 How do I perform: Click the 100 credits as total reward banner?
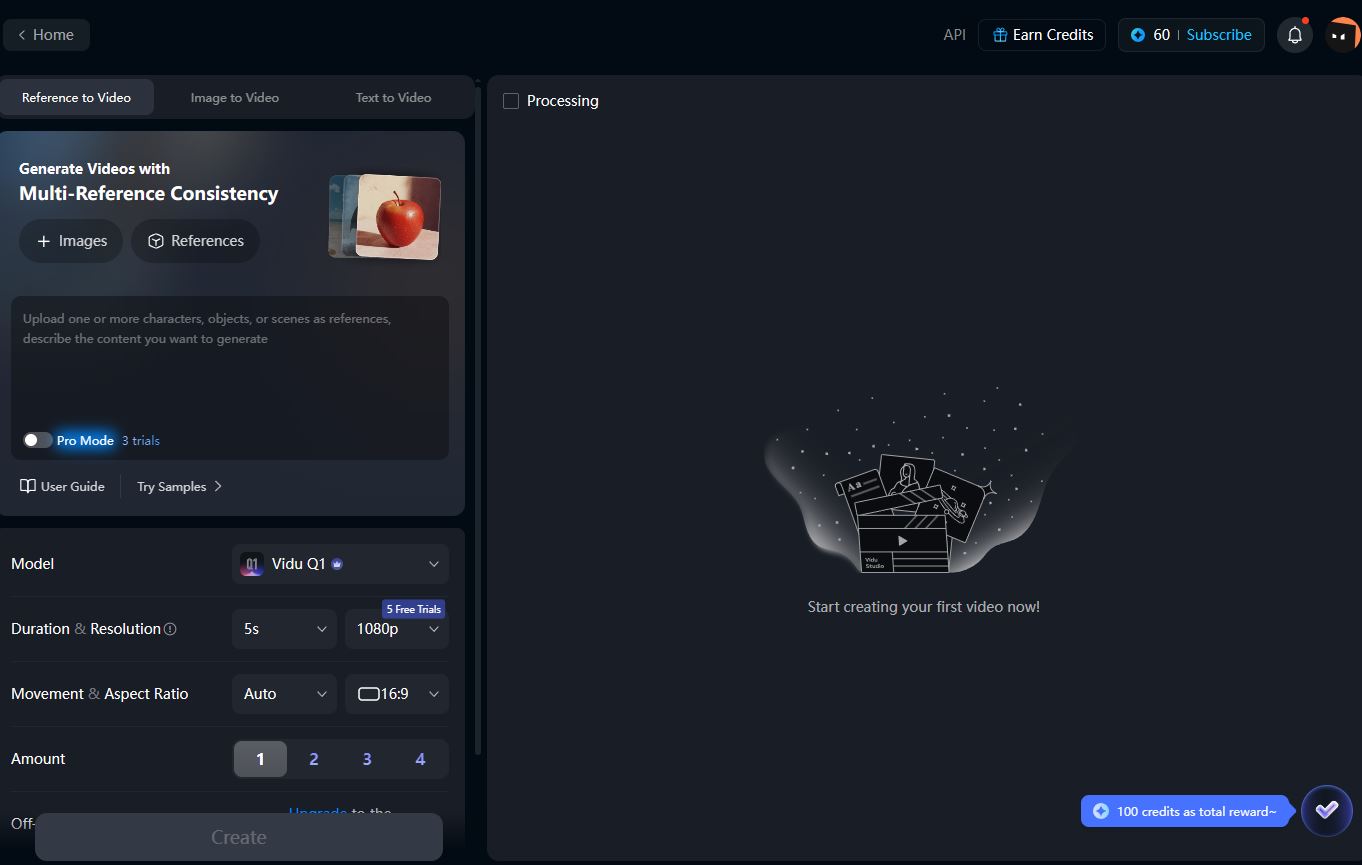coord(1185,811)
